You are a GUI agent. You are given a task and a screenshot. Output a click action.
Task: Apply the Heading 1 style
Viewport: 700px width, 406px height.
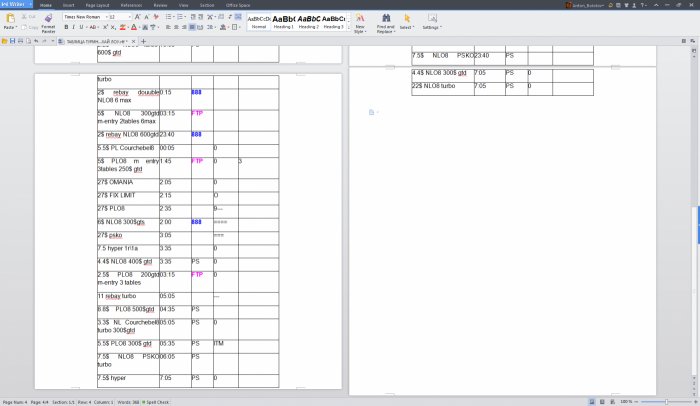tap(283, 21)
